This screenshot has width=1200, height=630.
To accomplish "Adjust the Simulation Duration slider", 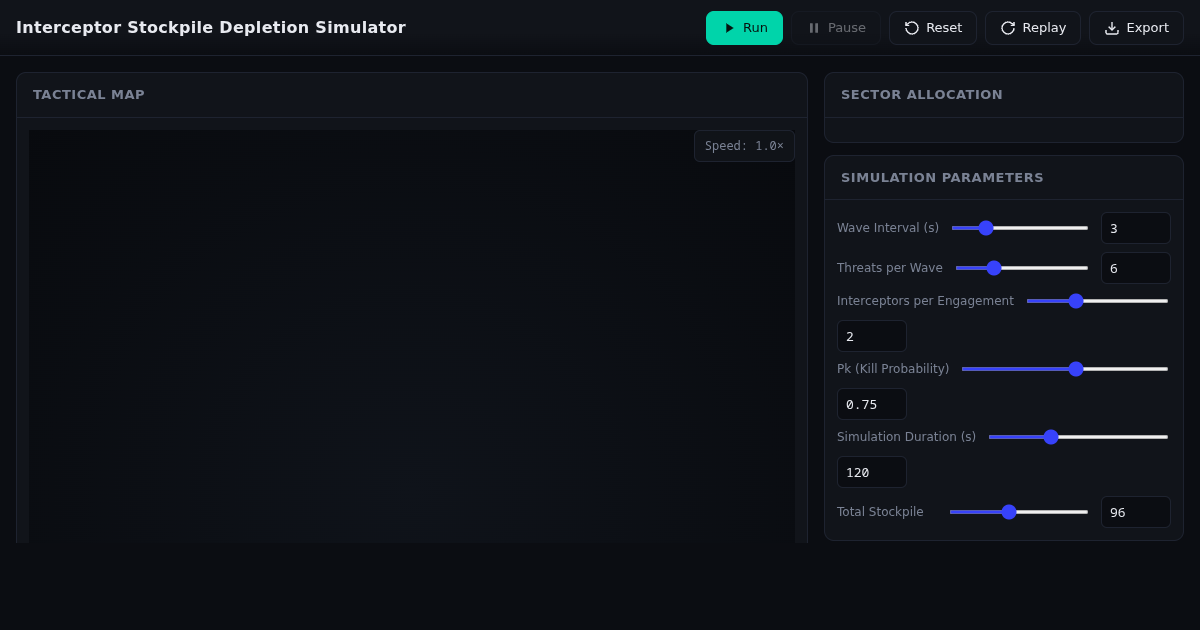I will click(x=1078, y=437).
